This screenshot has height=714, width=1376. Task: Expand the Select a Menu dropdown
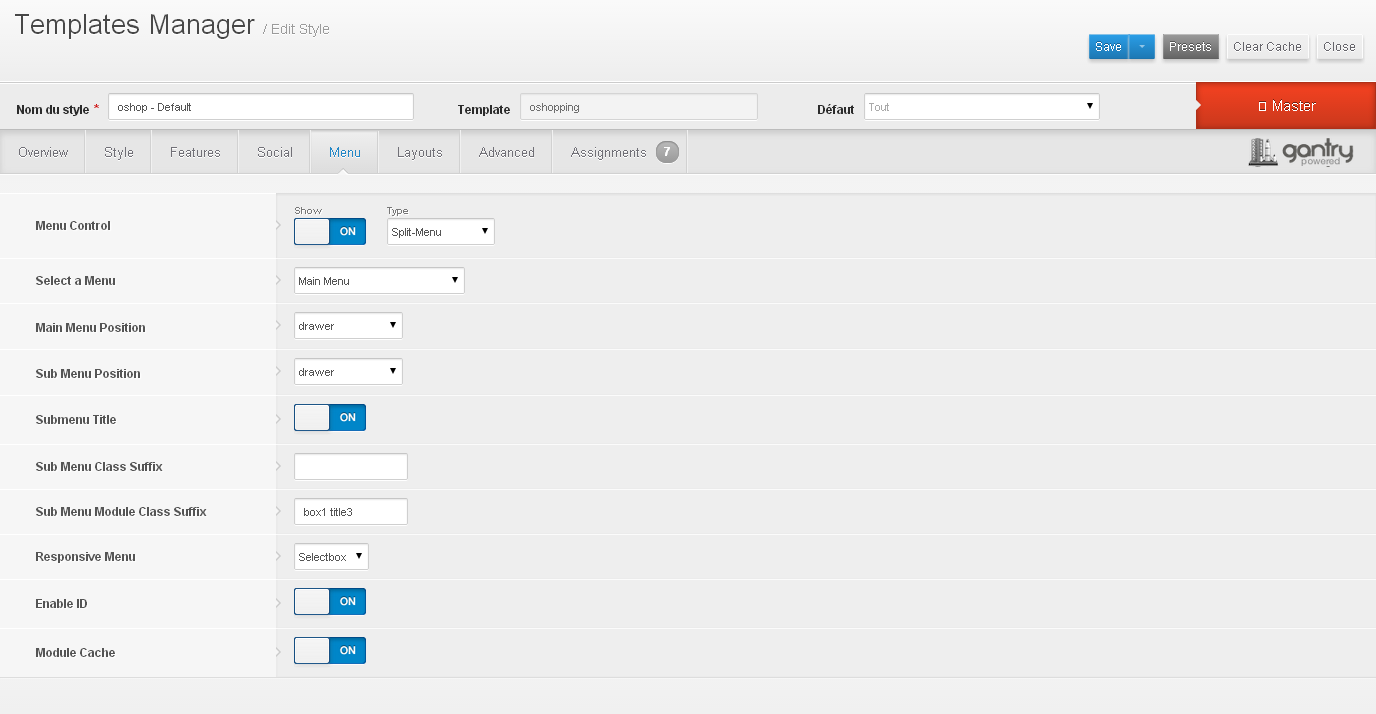(x=379, y=281)
